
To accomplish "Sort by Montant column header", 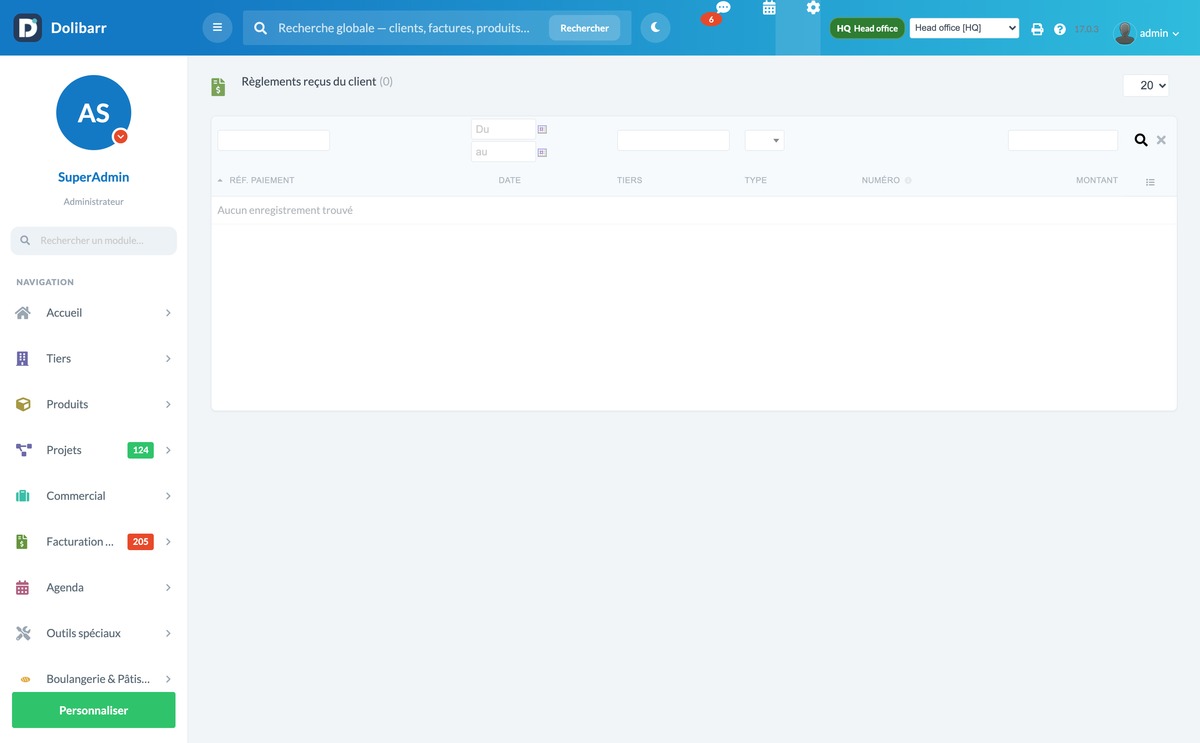I will coord(1097,180).
